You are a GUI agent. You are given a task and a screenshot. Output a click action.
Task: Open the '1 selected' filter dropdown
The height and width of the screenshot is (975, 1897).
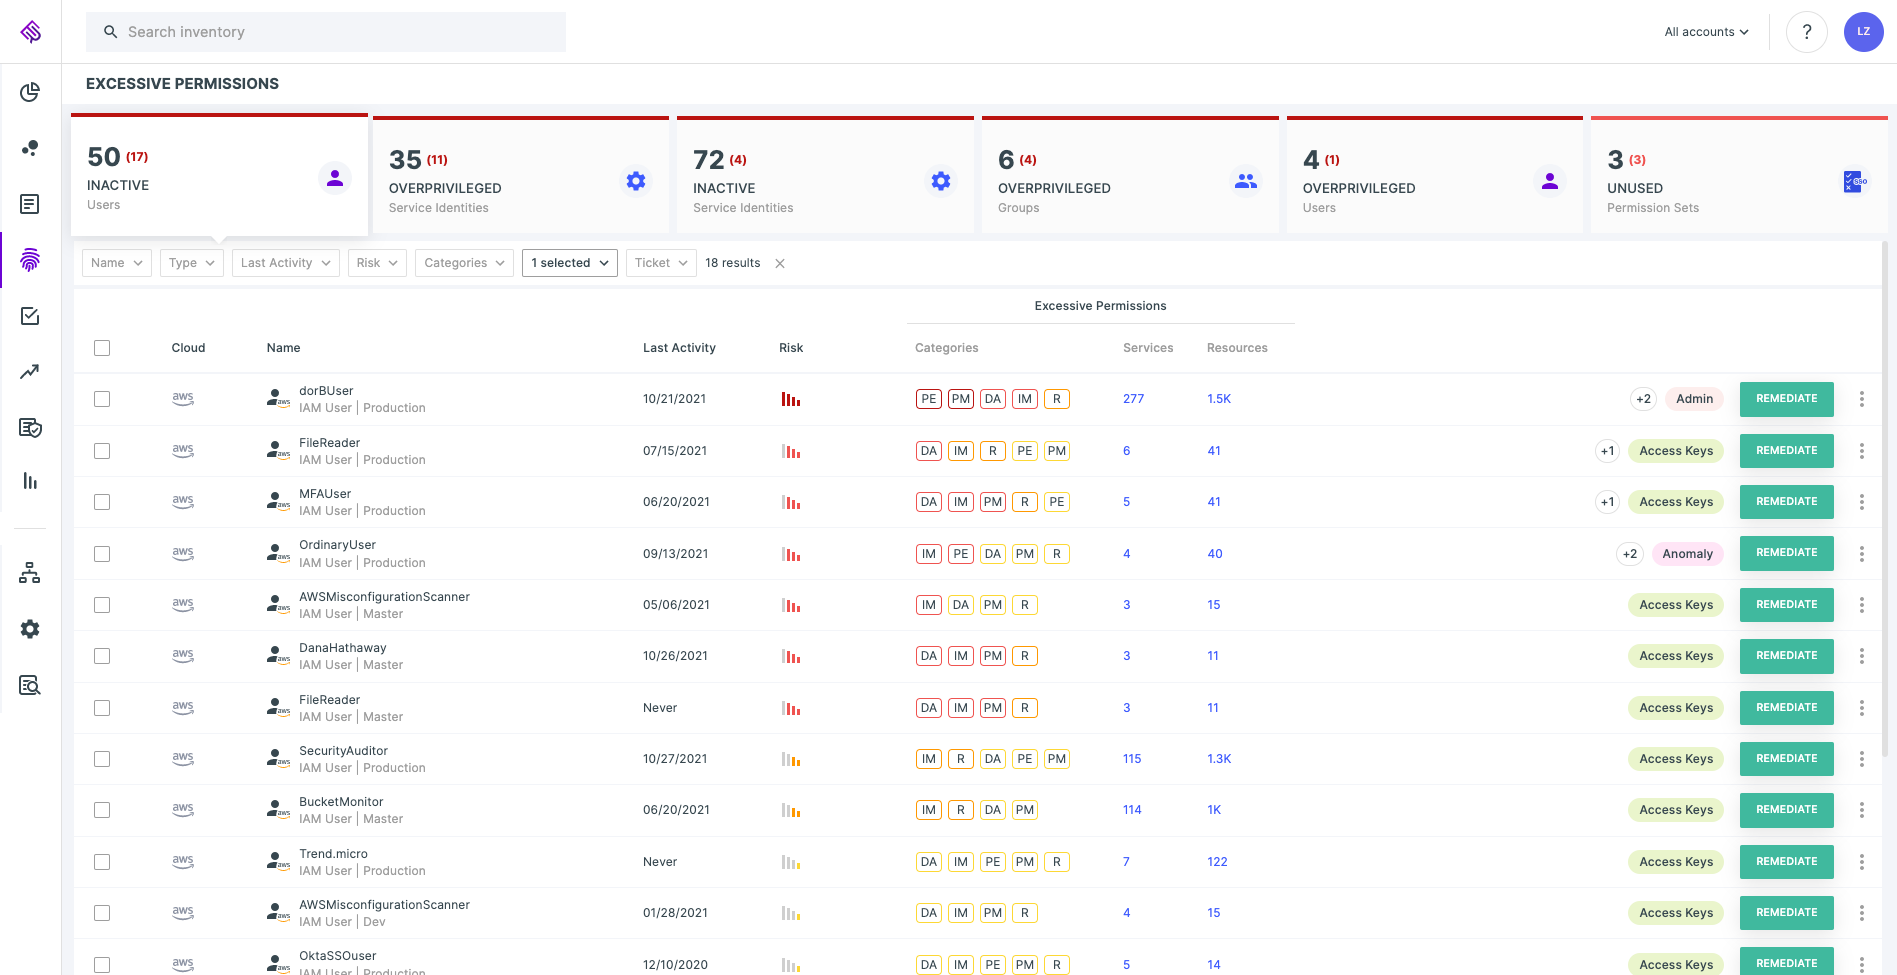click(570, 263)
